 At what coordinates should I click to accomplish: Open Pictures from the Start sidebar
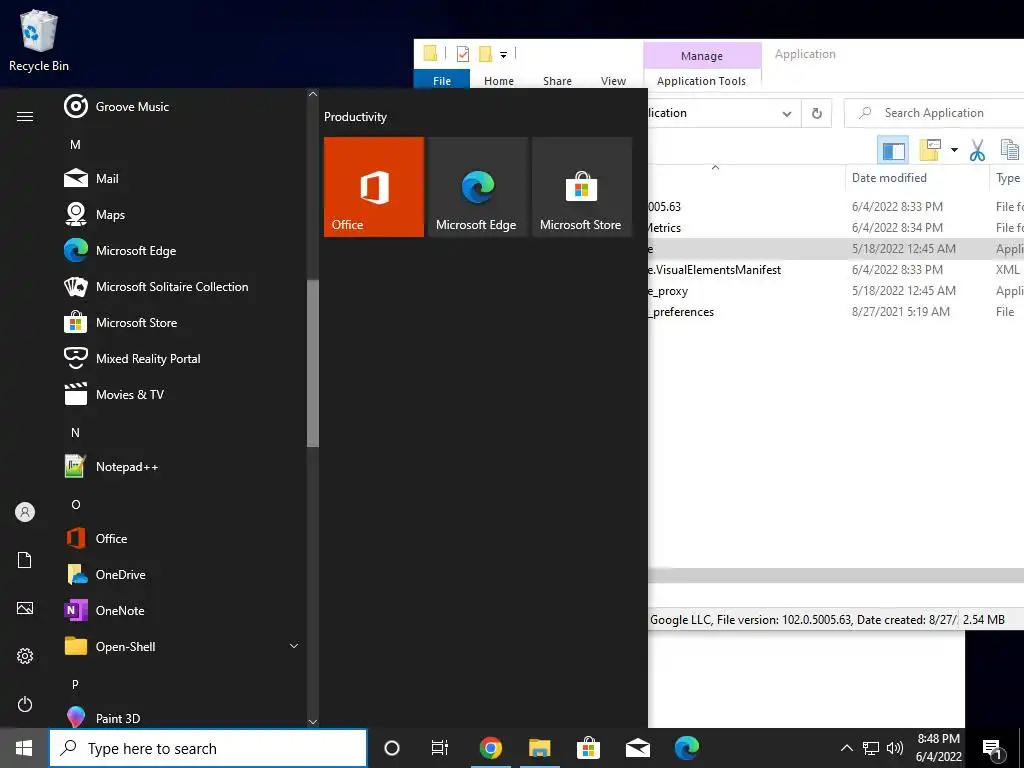(25, 608)
